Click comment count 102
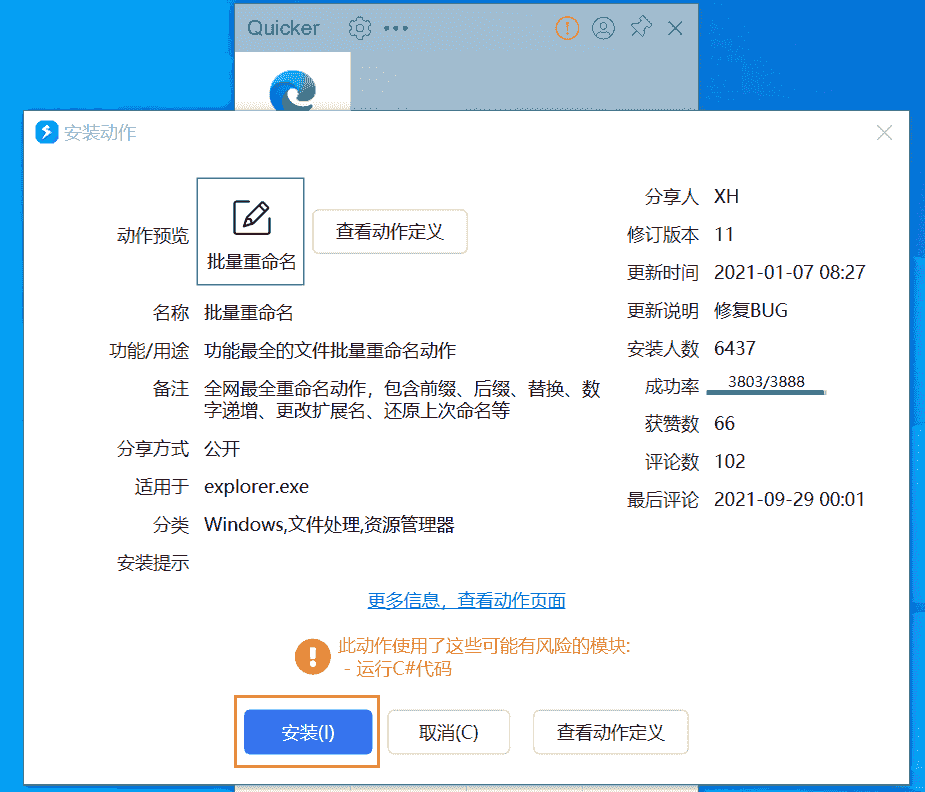 tap(730, 461)
